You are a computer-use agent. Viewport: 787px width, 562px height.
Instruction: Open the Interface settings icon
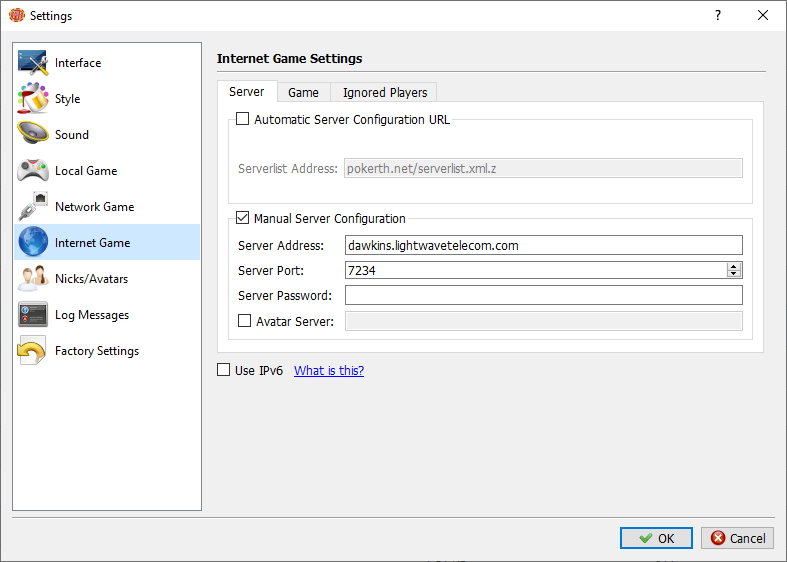pos(33,63)
